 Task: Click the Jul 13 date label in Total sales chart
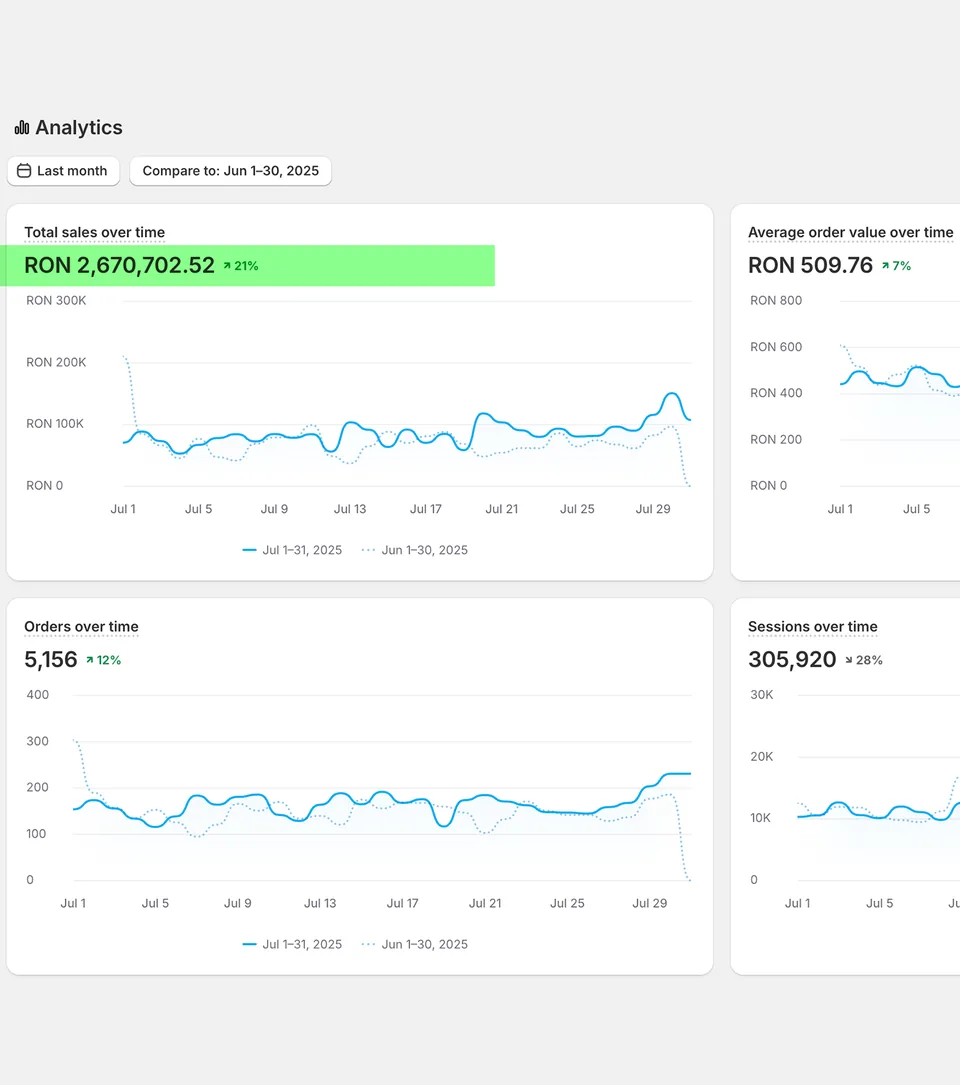coord(350,509)
